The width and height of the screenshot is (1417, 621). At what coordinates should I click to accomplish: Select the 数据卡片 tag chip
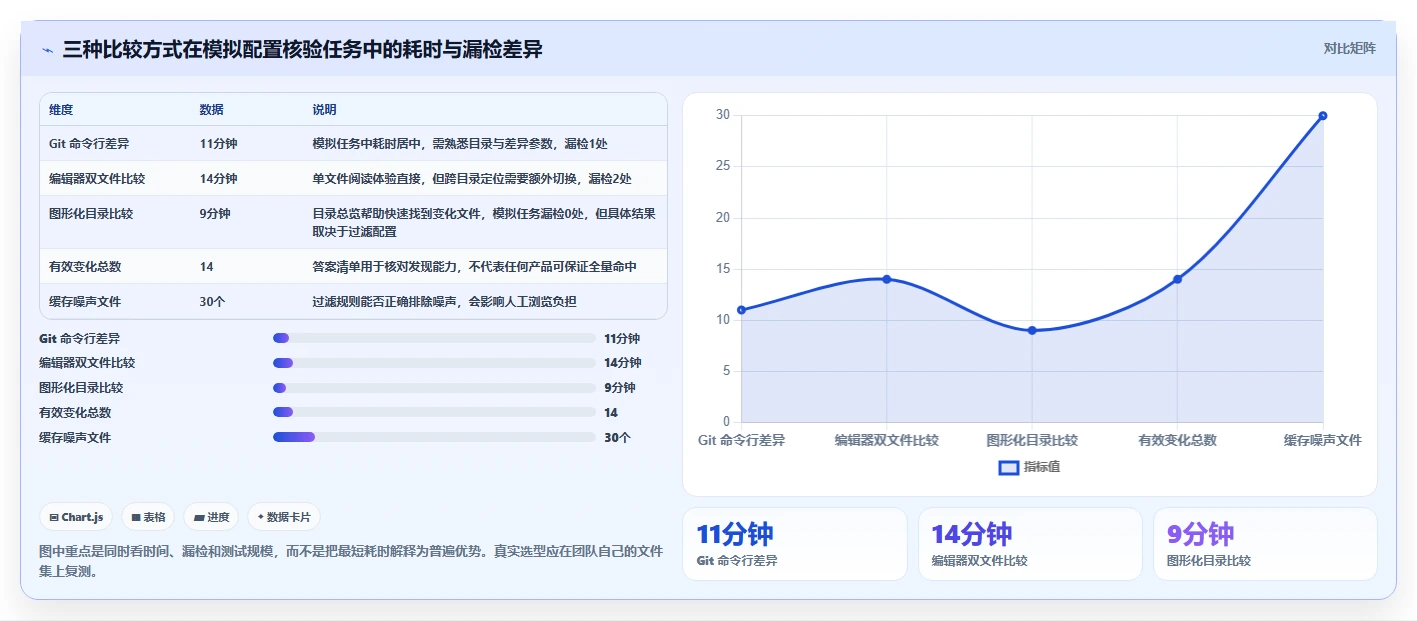[284, 517]
